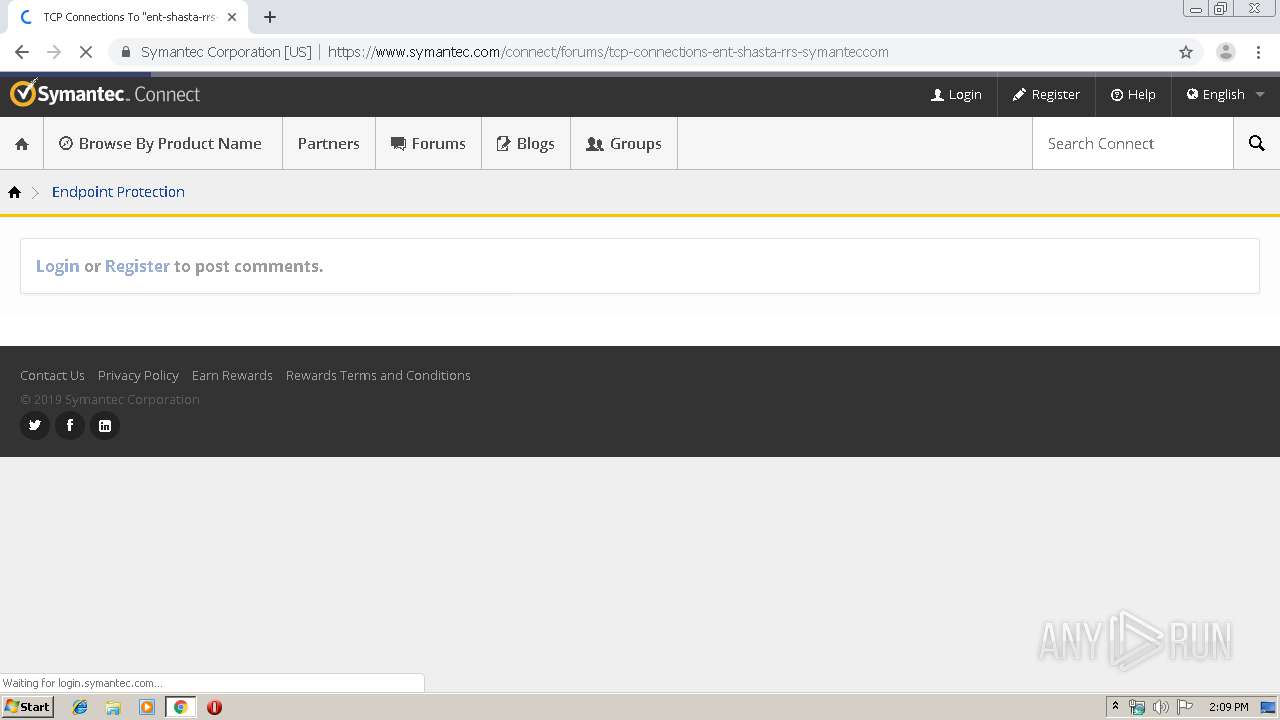Open the Windows Start button
The image size is (1280, 720).
tap(27, 707)
